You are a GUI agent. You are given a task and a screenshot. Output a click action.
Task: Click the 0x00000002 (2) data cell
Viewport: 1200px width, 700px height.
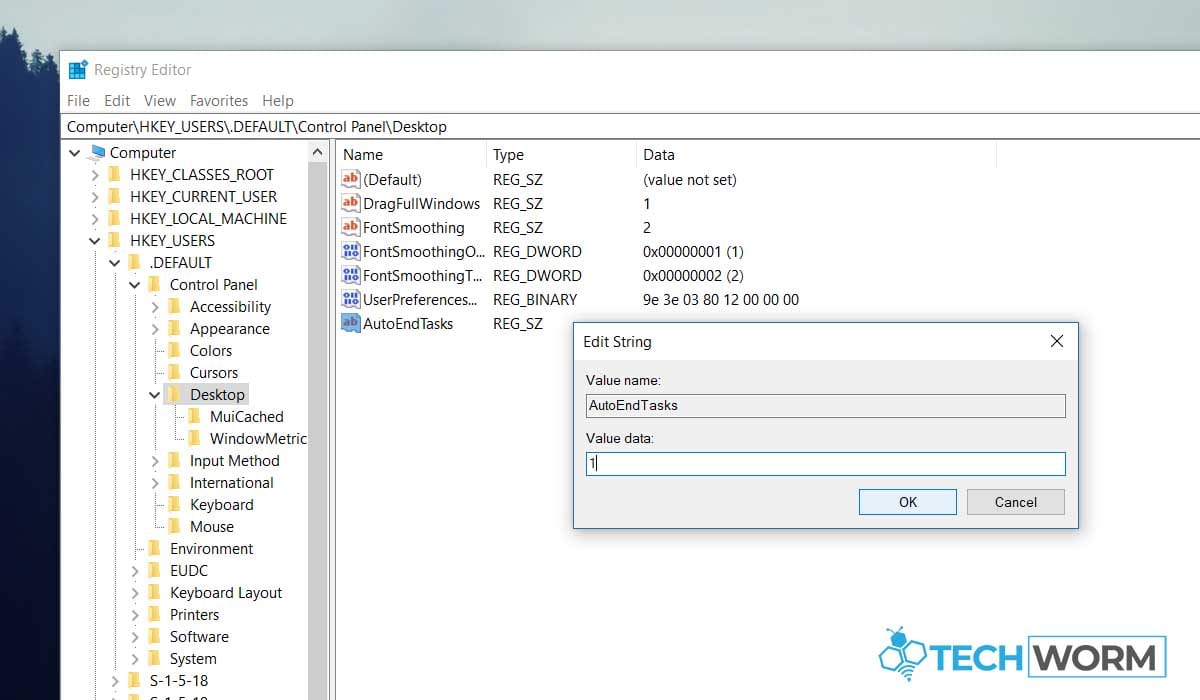(693, 276)
